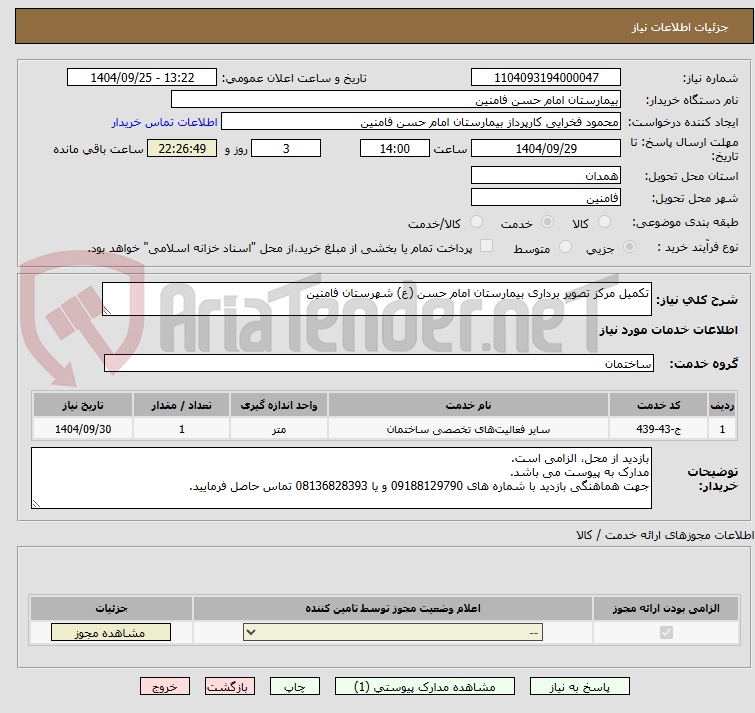Click the اطلاعات مجوزهای ارائه خدمت / کالا heading
The image size is (755, 713).
(x=664, y=535)
